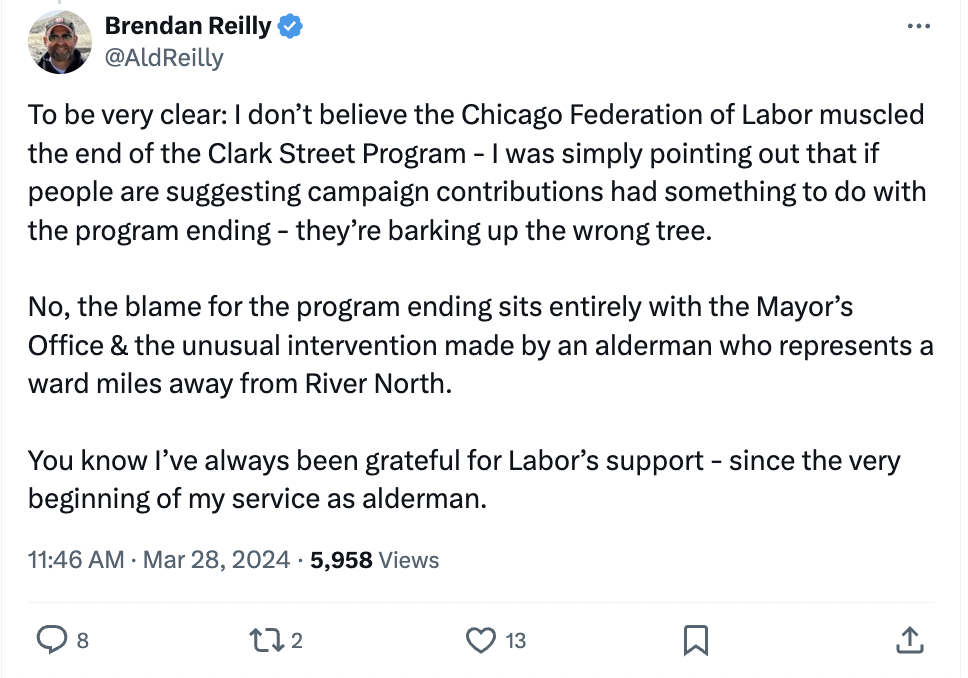Click the like count of 13
The height and width of the screenshot is (678, 968).
pyautogui.click(x=515, y=641)
